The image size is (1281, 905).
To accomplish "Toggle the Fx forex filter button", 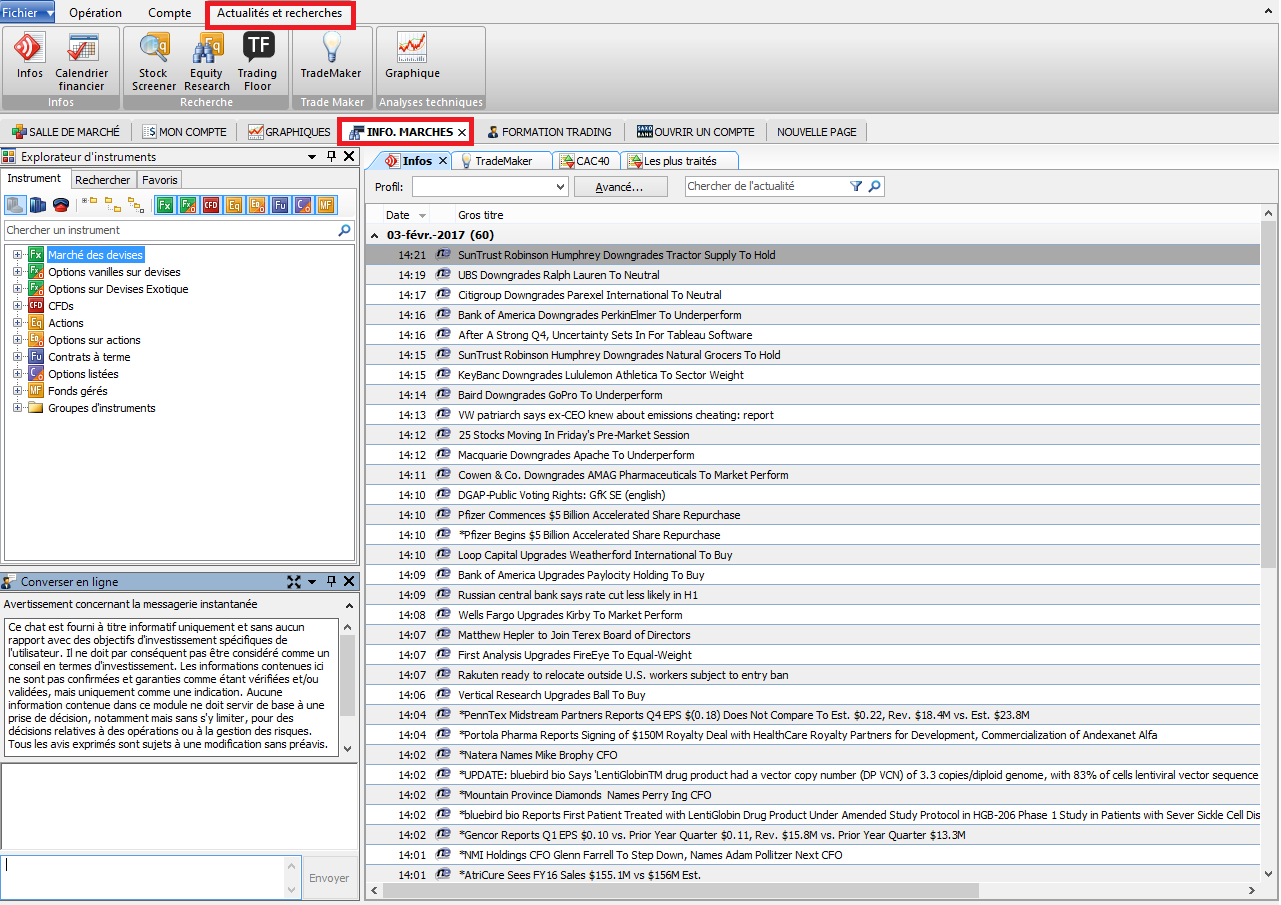I will [x=164, y=205].
